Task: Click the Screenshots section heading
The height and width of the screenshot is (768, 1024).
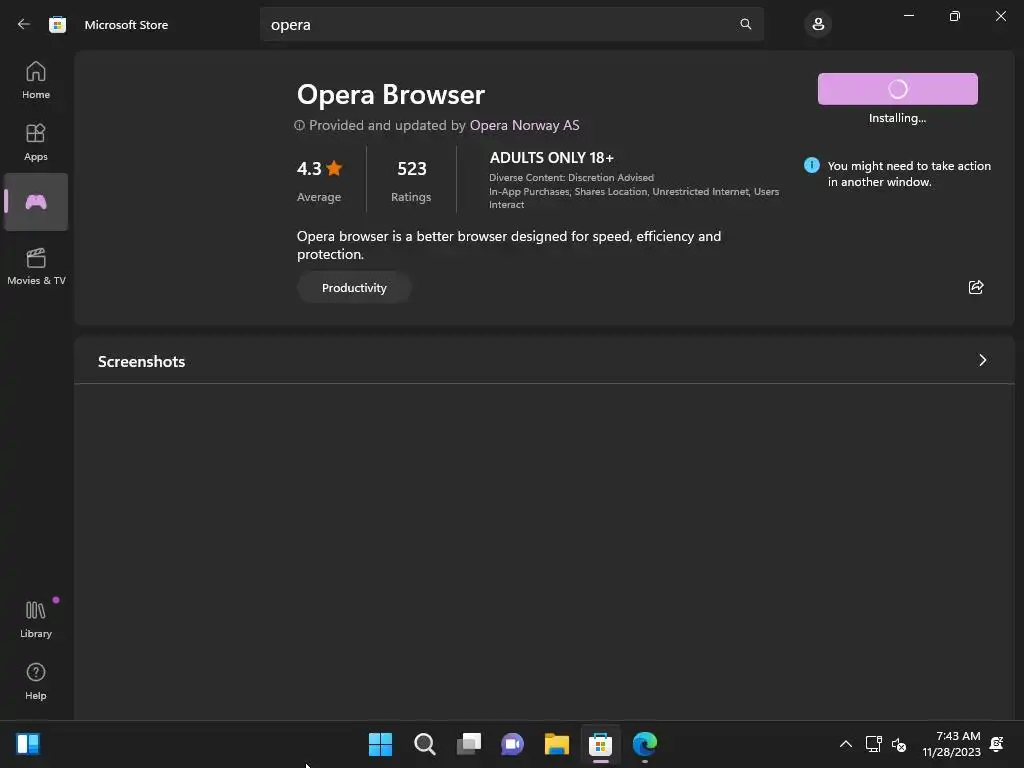Action: [x=141, y=362]
